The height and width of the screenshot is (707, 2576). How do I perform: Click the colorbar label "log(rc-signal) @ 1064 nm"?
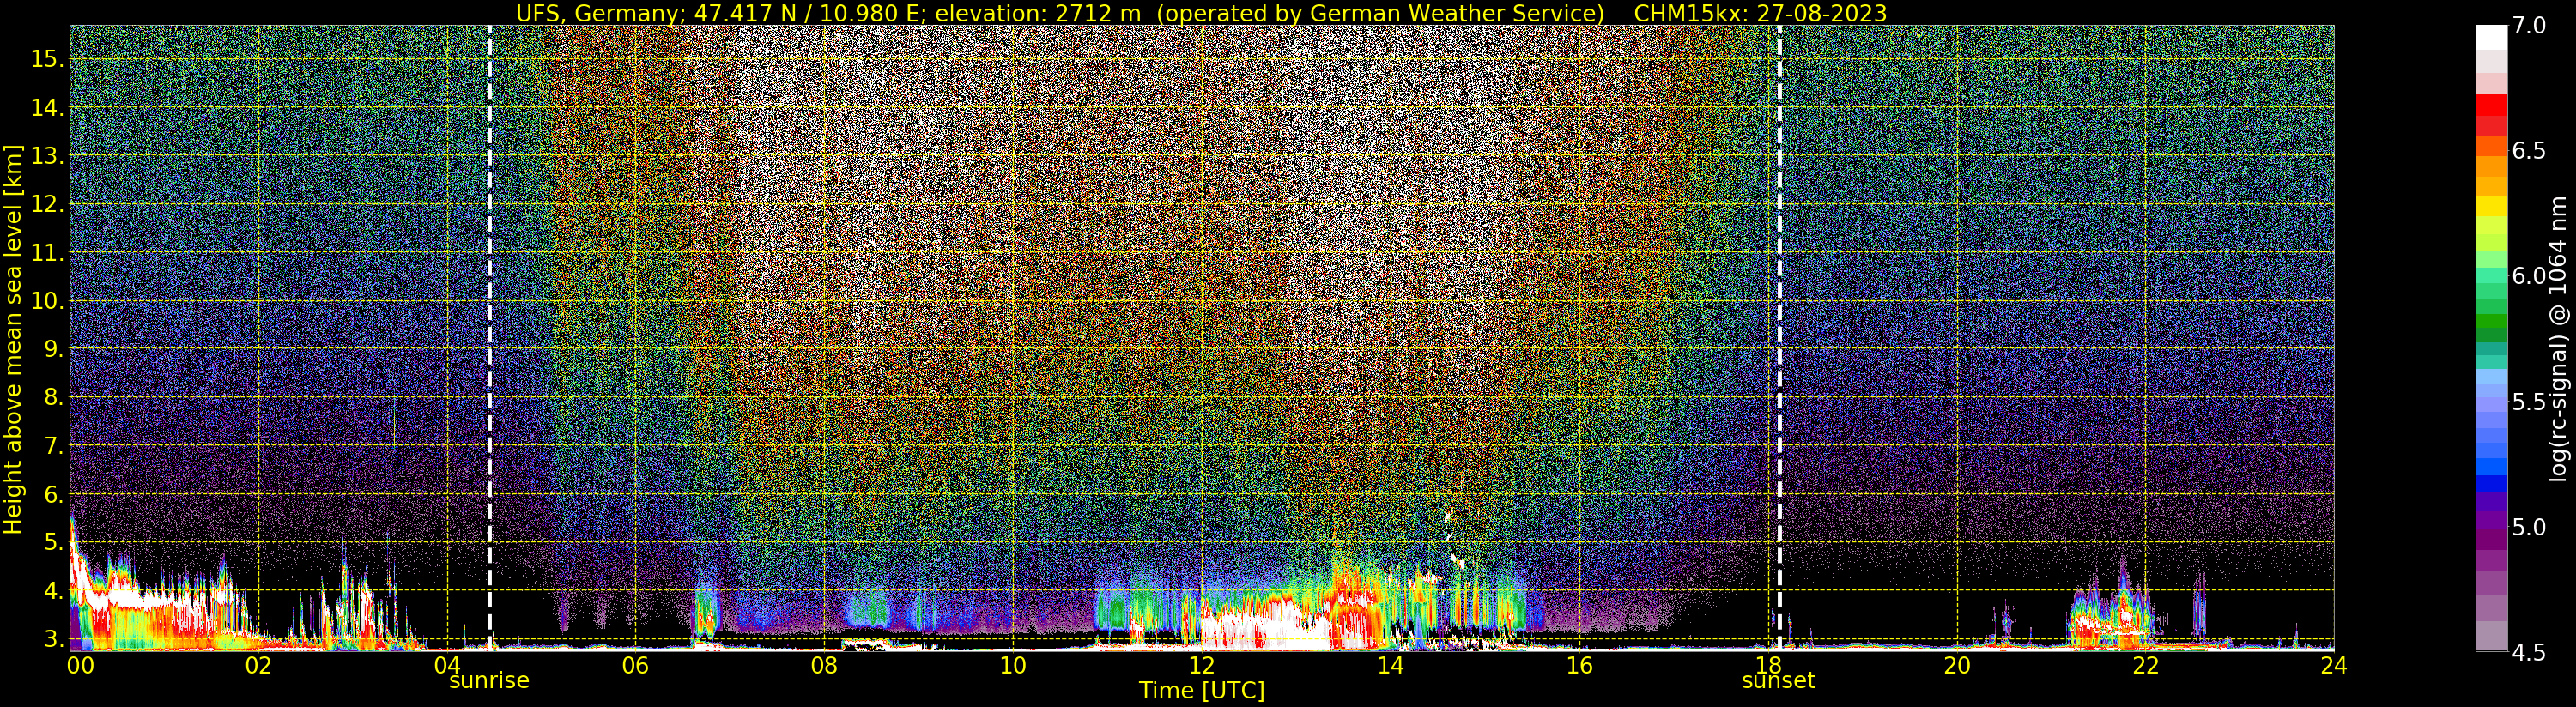point(2560,338)
